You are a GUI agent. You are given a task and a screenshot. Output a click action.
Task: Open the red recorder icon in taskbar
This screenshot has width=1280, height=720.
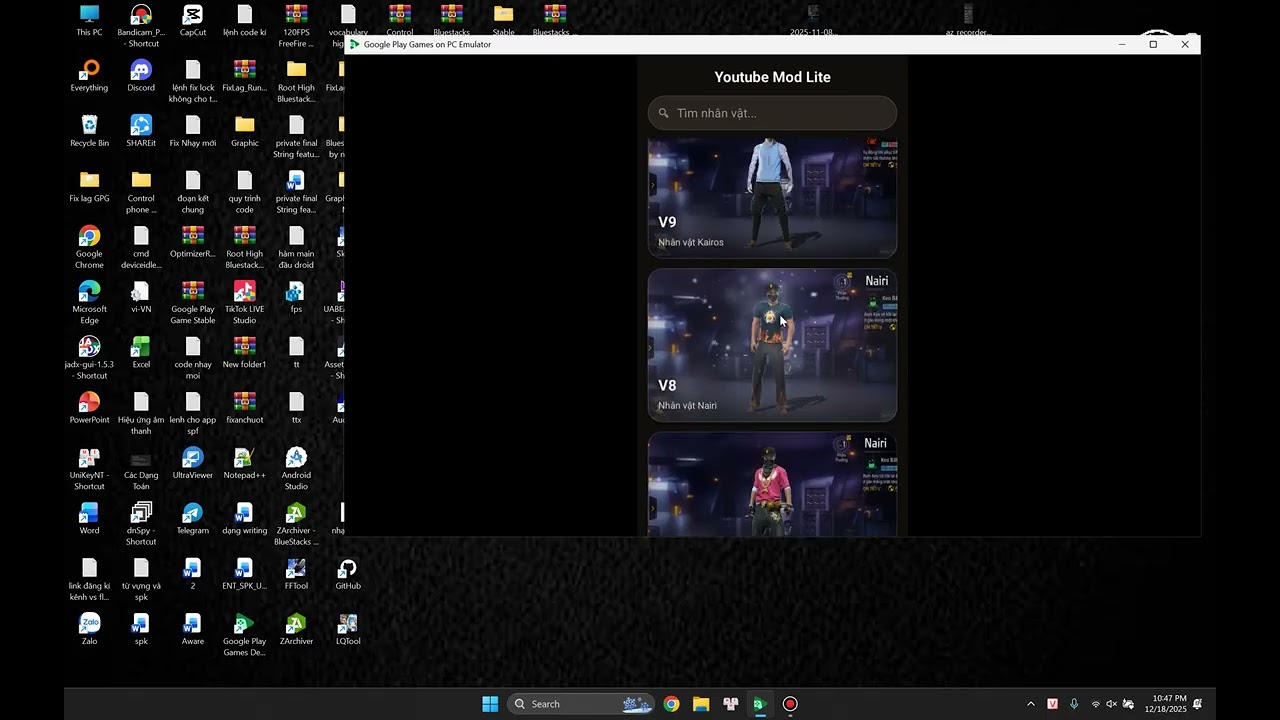tap(790, 704)
